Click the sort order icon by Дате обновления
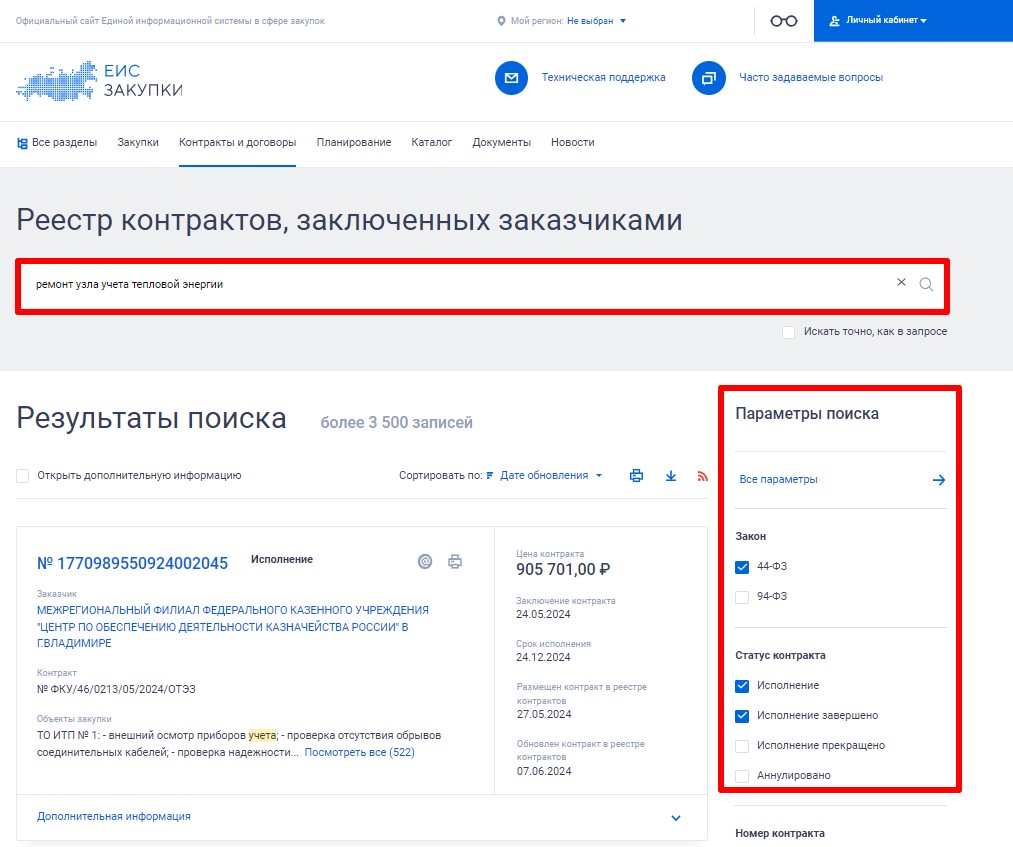Image resolution: width=1013 pixels, height=847 pixels. [x=490, y=476]
